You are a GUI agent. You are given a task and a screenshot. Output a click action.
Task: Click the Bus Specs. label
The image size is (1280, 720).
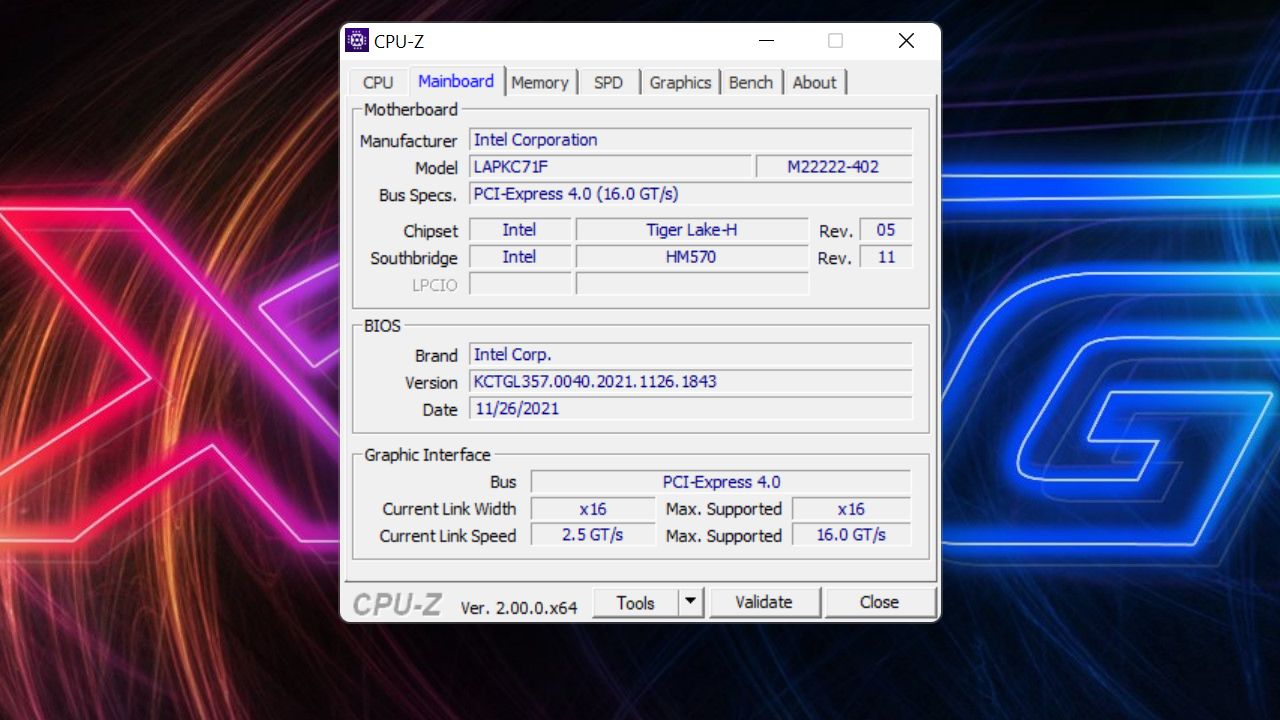(x=418, y=195)
